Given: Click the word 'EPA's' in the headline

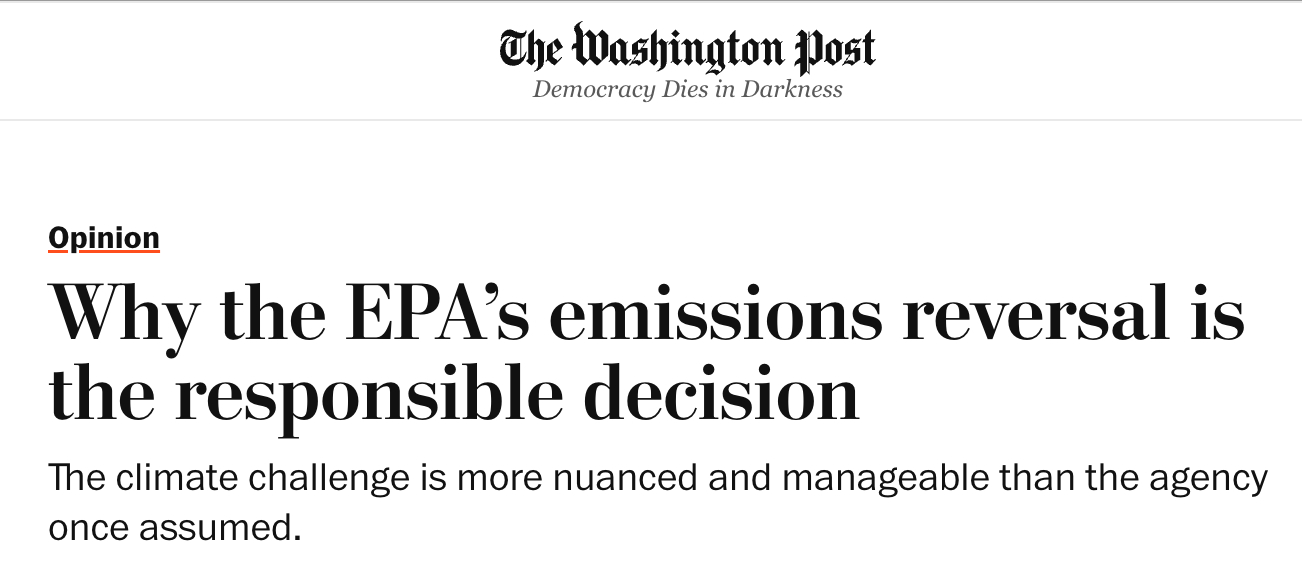Looking at the screenshot, I should coord(438,313).
